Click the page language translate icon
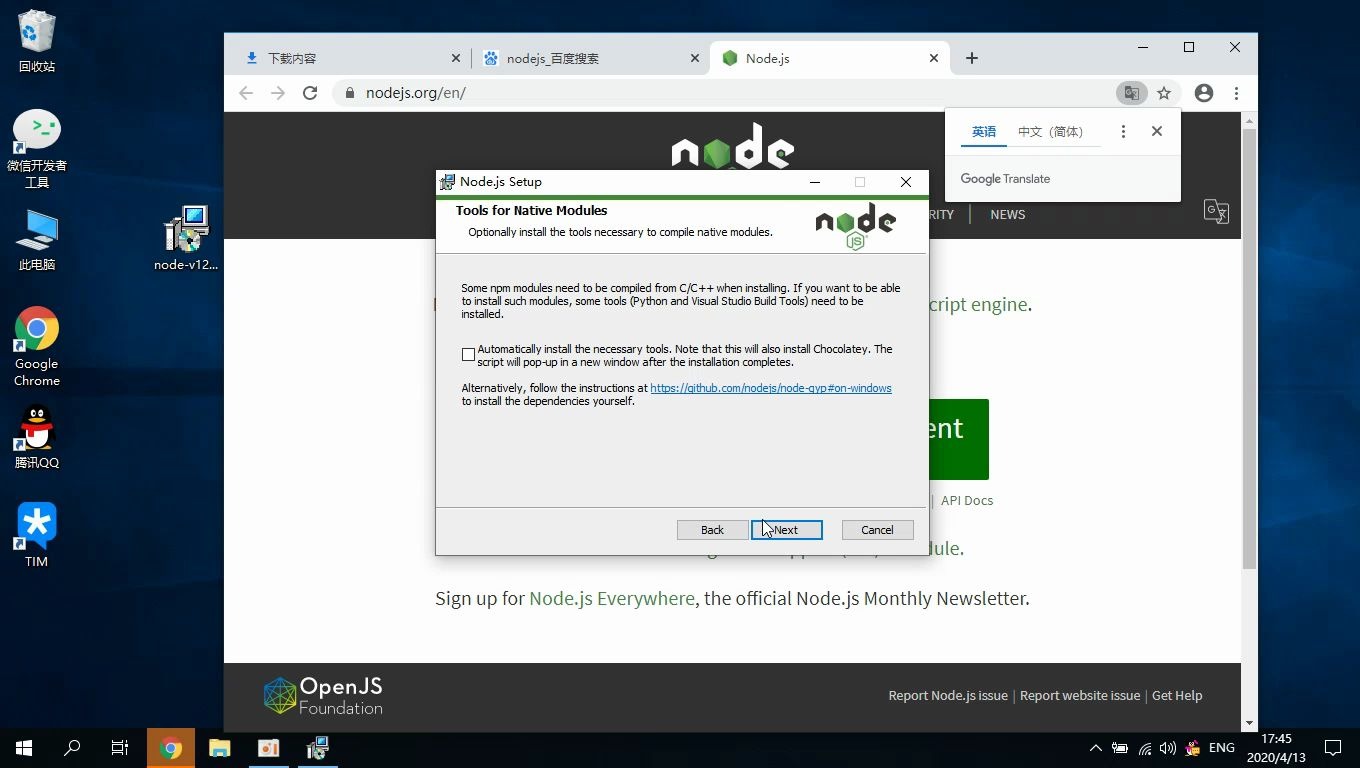Viewport: 1360px width, 768px height. (x=1216, y=212)
